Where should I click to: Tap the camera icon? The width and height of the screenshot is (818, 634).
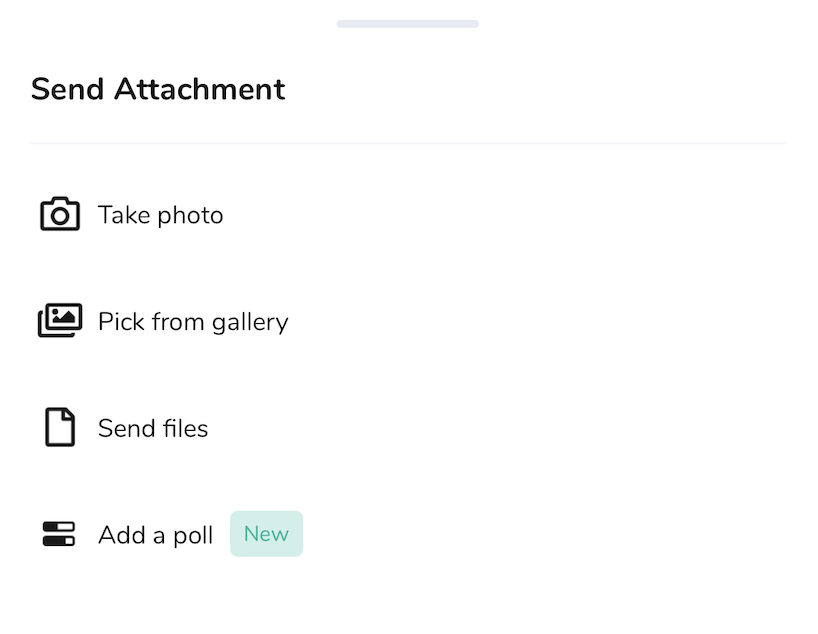pyautogui.click(x=60, y=213)
